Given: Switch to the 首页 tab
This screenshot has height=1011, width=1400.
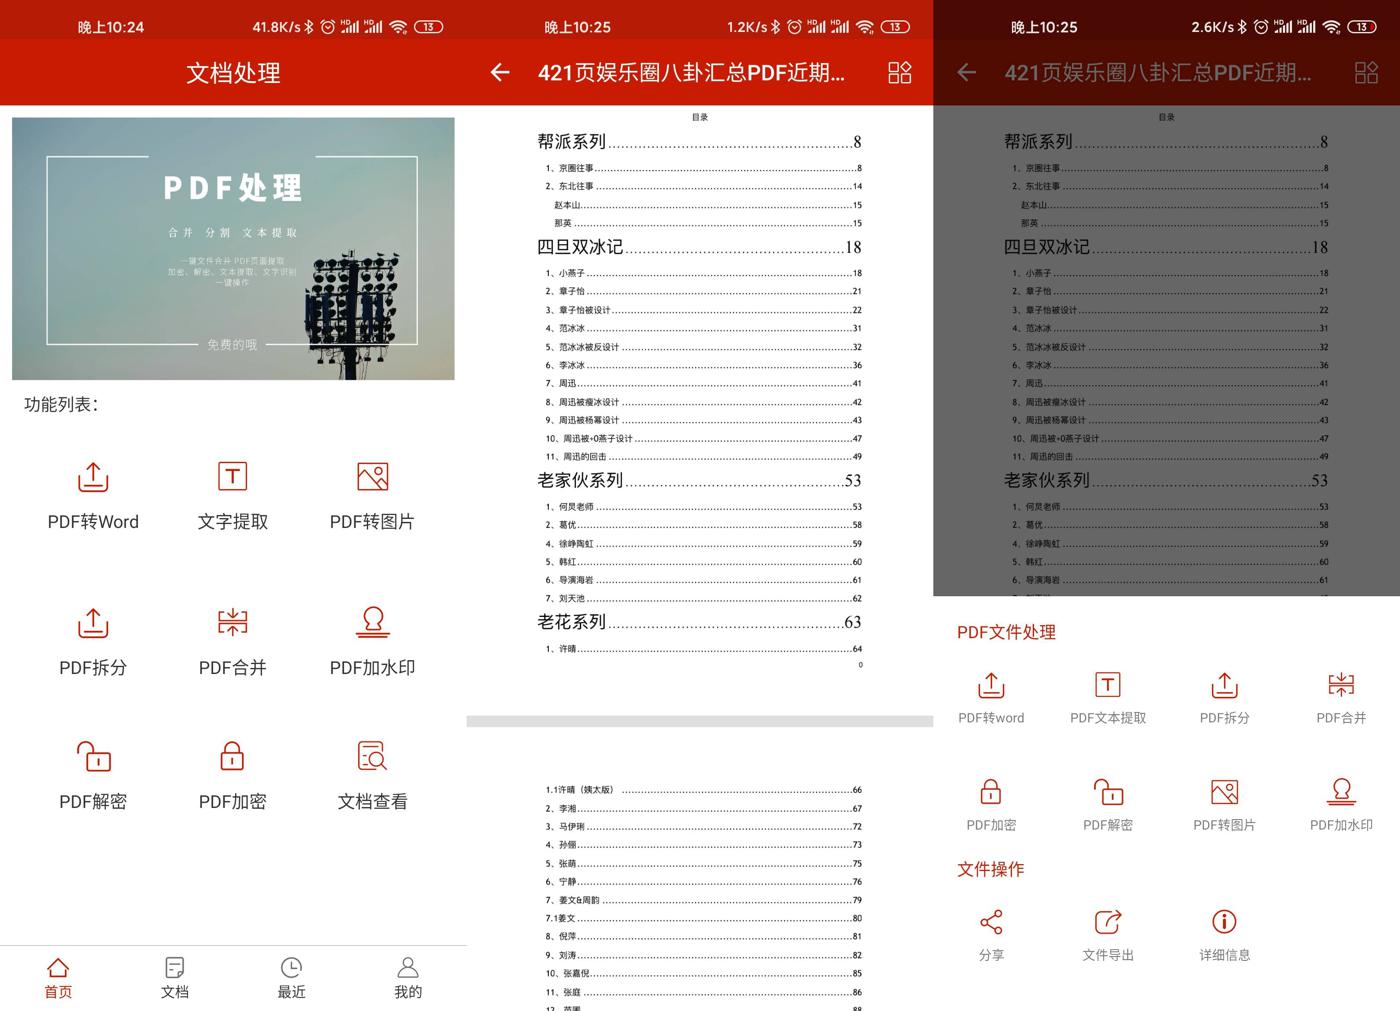Looking at the screenshot, I should tap(58, 977).
